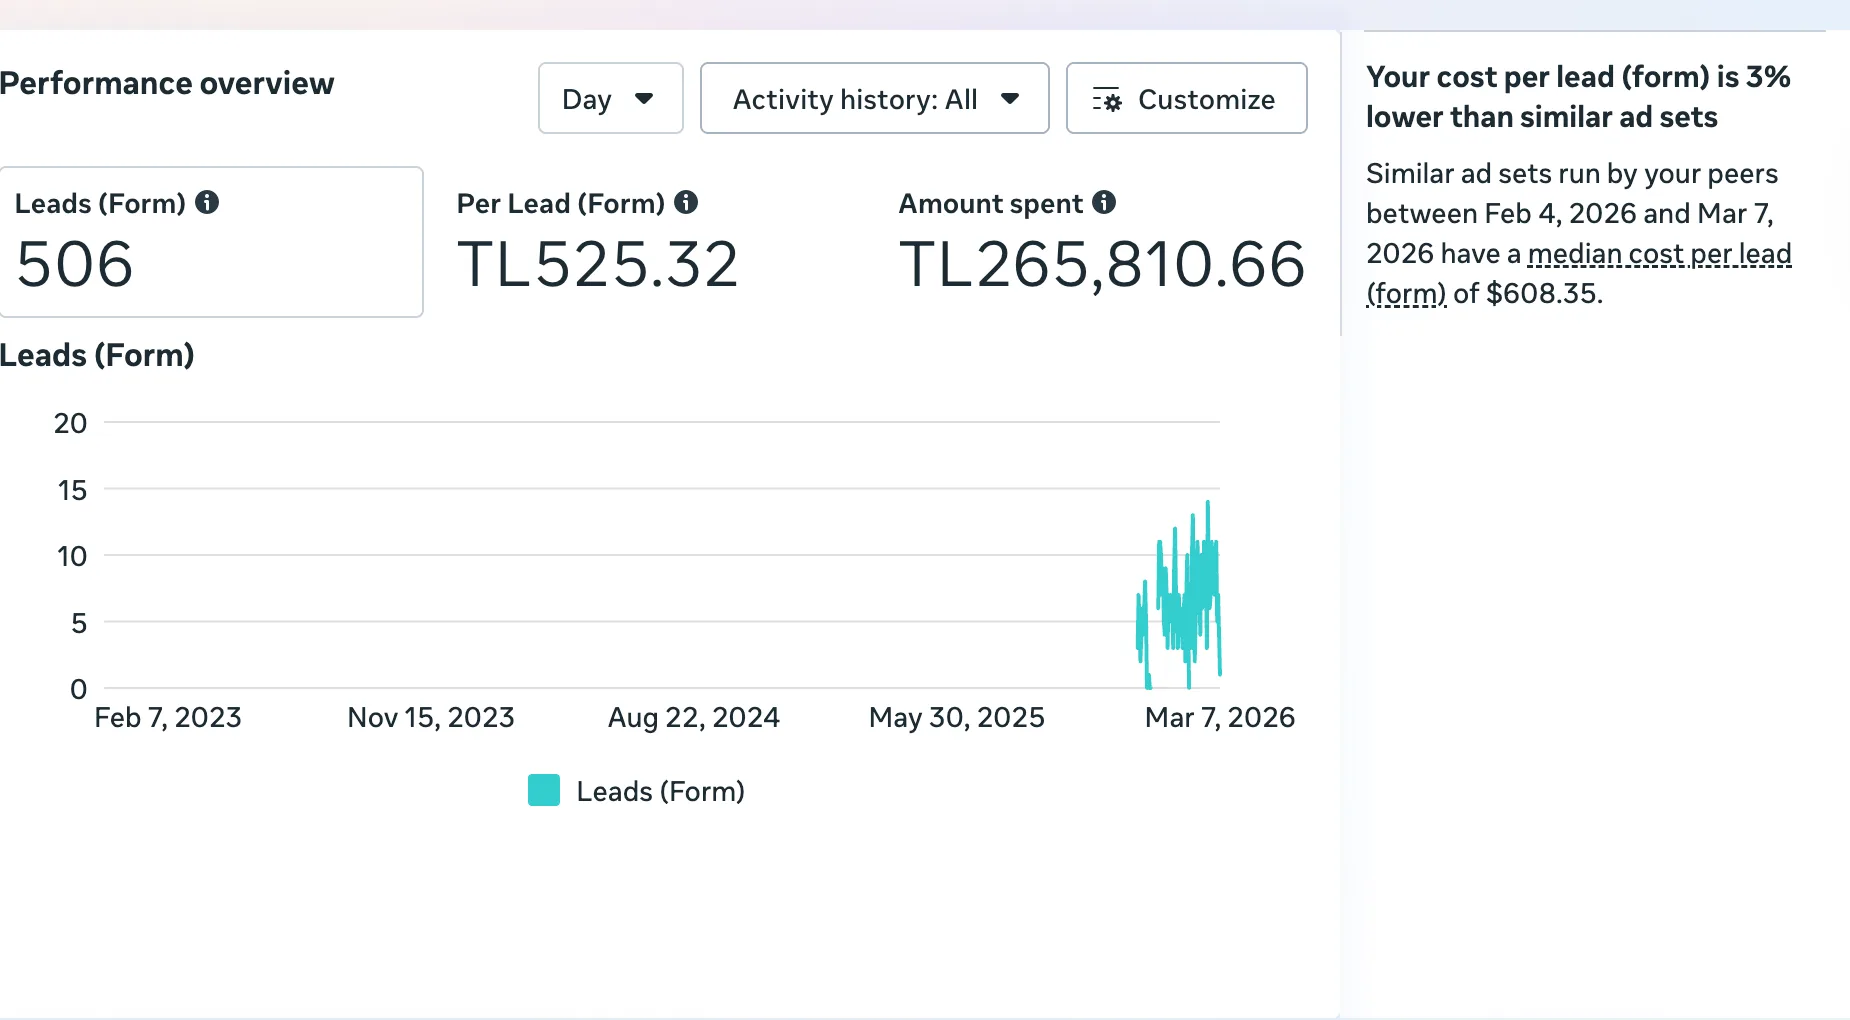
Task: Select the Amount spent TL265,810.66 metric
Action: click(1101, 243)
